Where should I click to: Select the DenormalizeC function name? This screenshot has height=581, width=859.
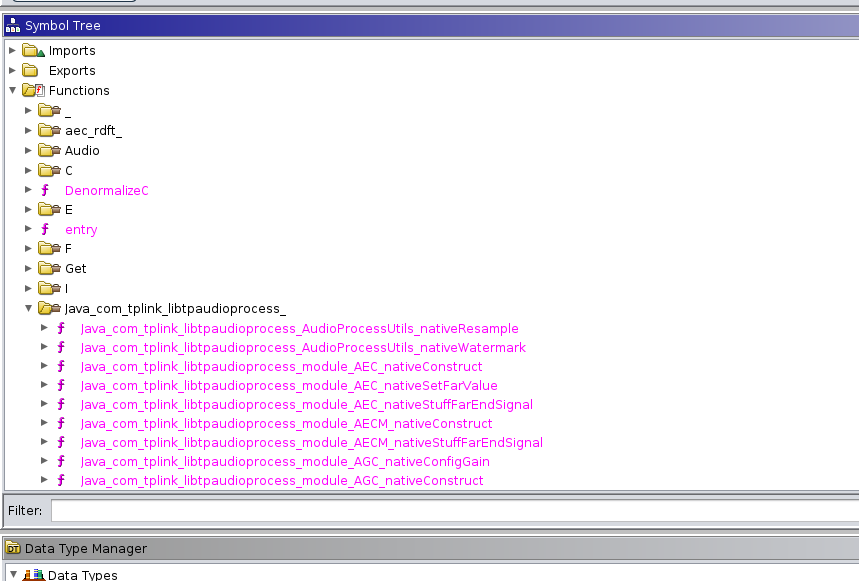(x=106, y=190)
